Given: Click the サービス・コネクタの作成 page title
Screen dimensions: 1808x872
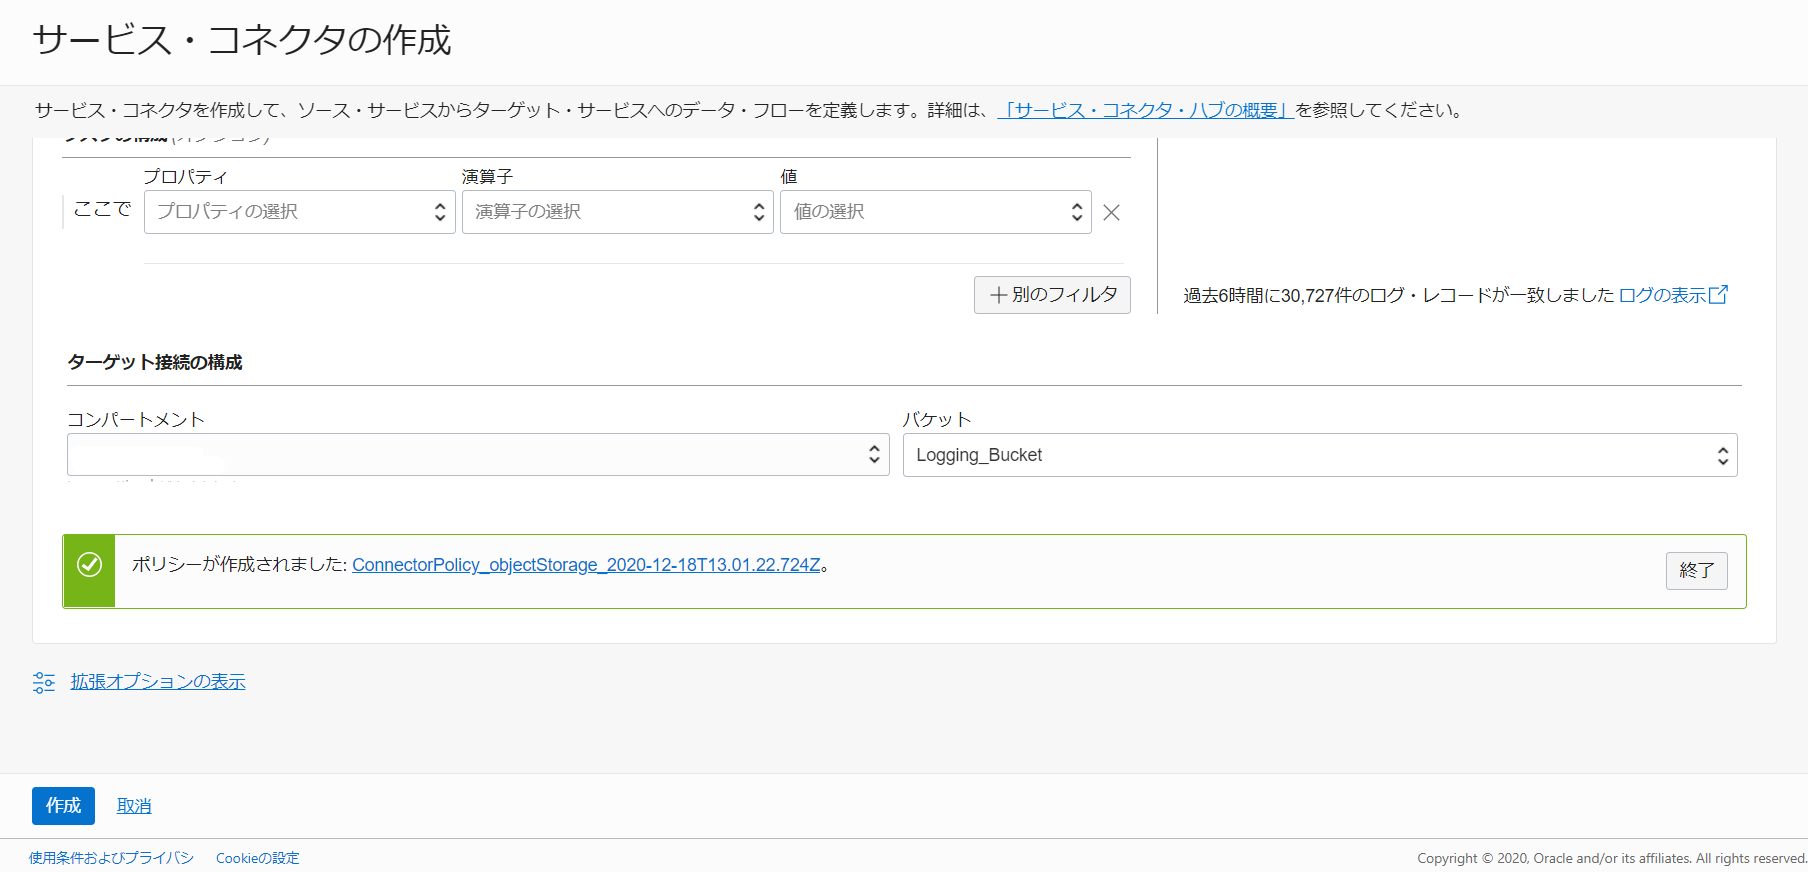Looking at the screenshot, I should pos(242,40).
